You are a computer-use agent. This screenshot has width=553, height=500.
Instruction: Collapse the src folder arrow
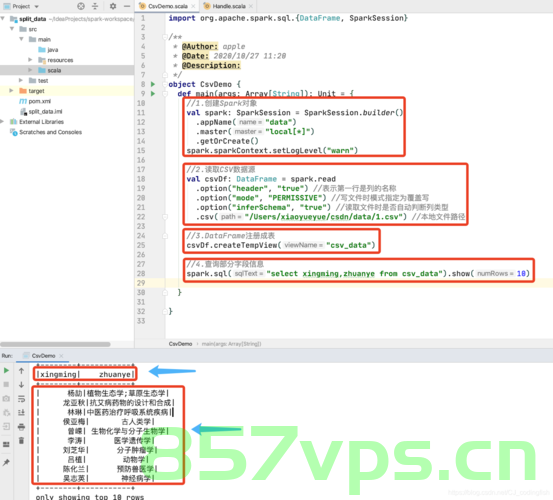(12, 29)
